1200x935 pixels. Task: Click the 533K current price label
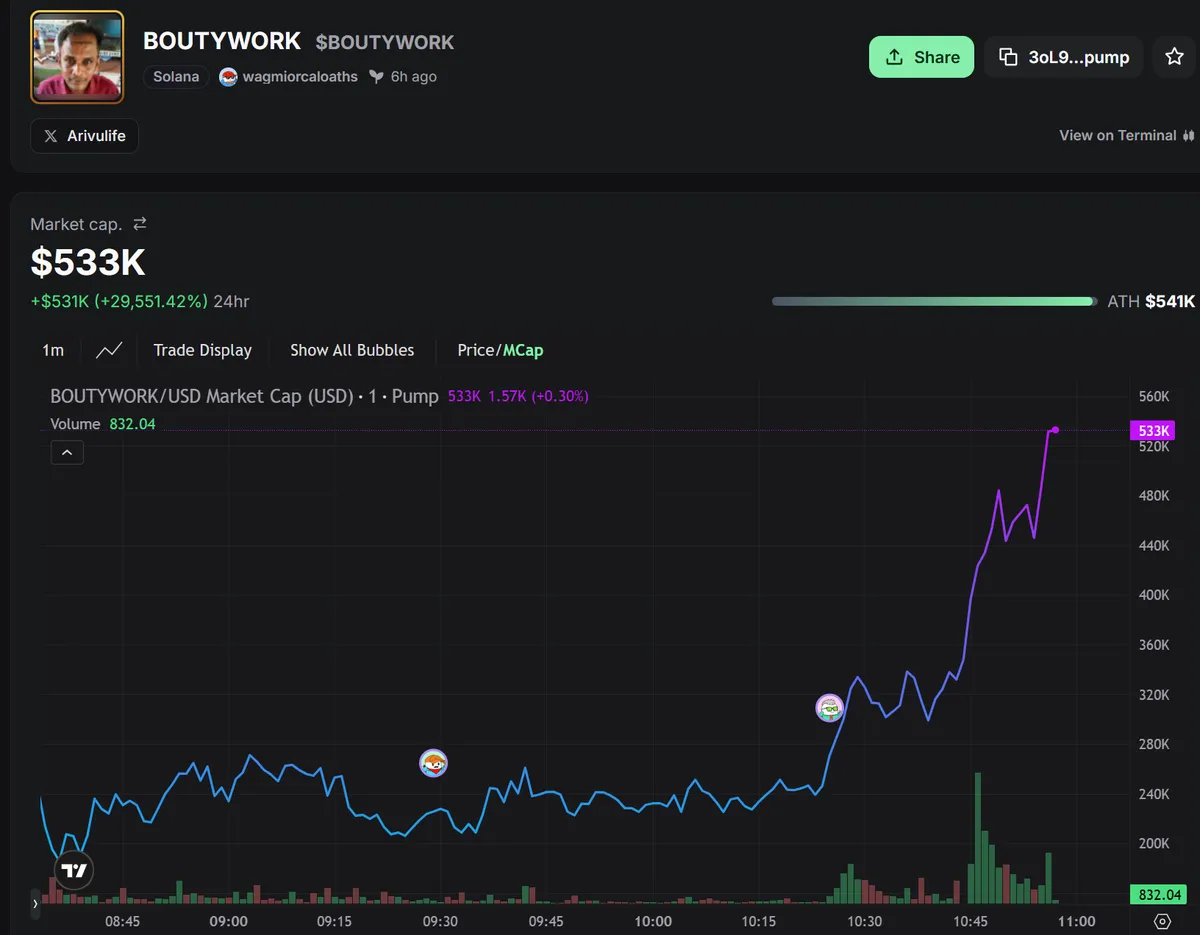(x=1153, y=431)
